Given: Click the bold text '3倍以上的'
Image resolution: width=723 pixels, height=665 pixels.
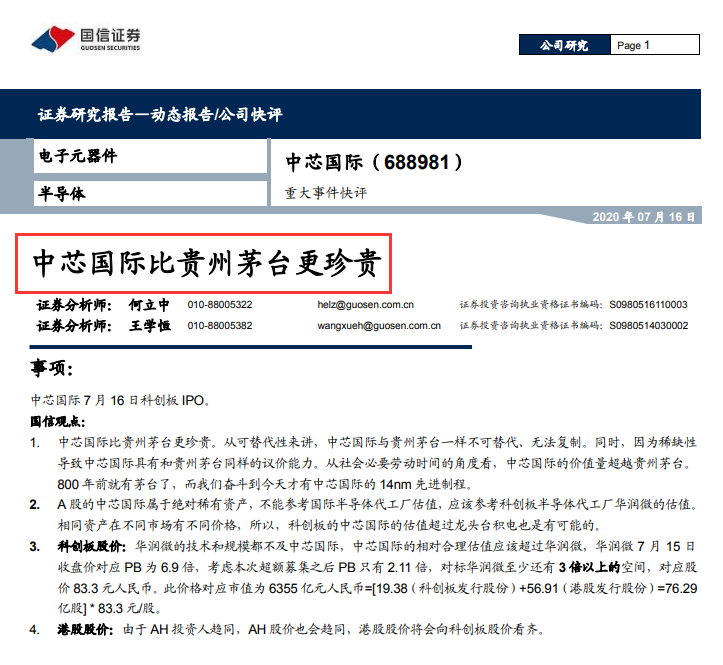Looking at the screenshot, I should click(589, 567).
